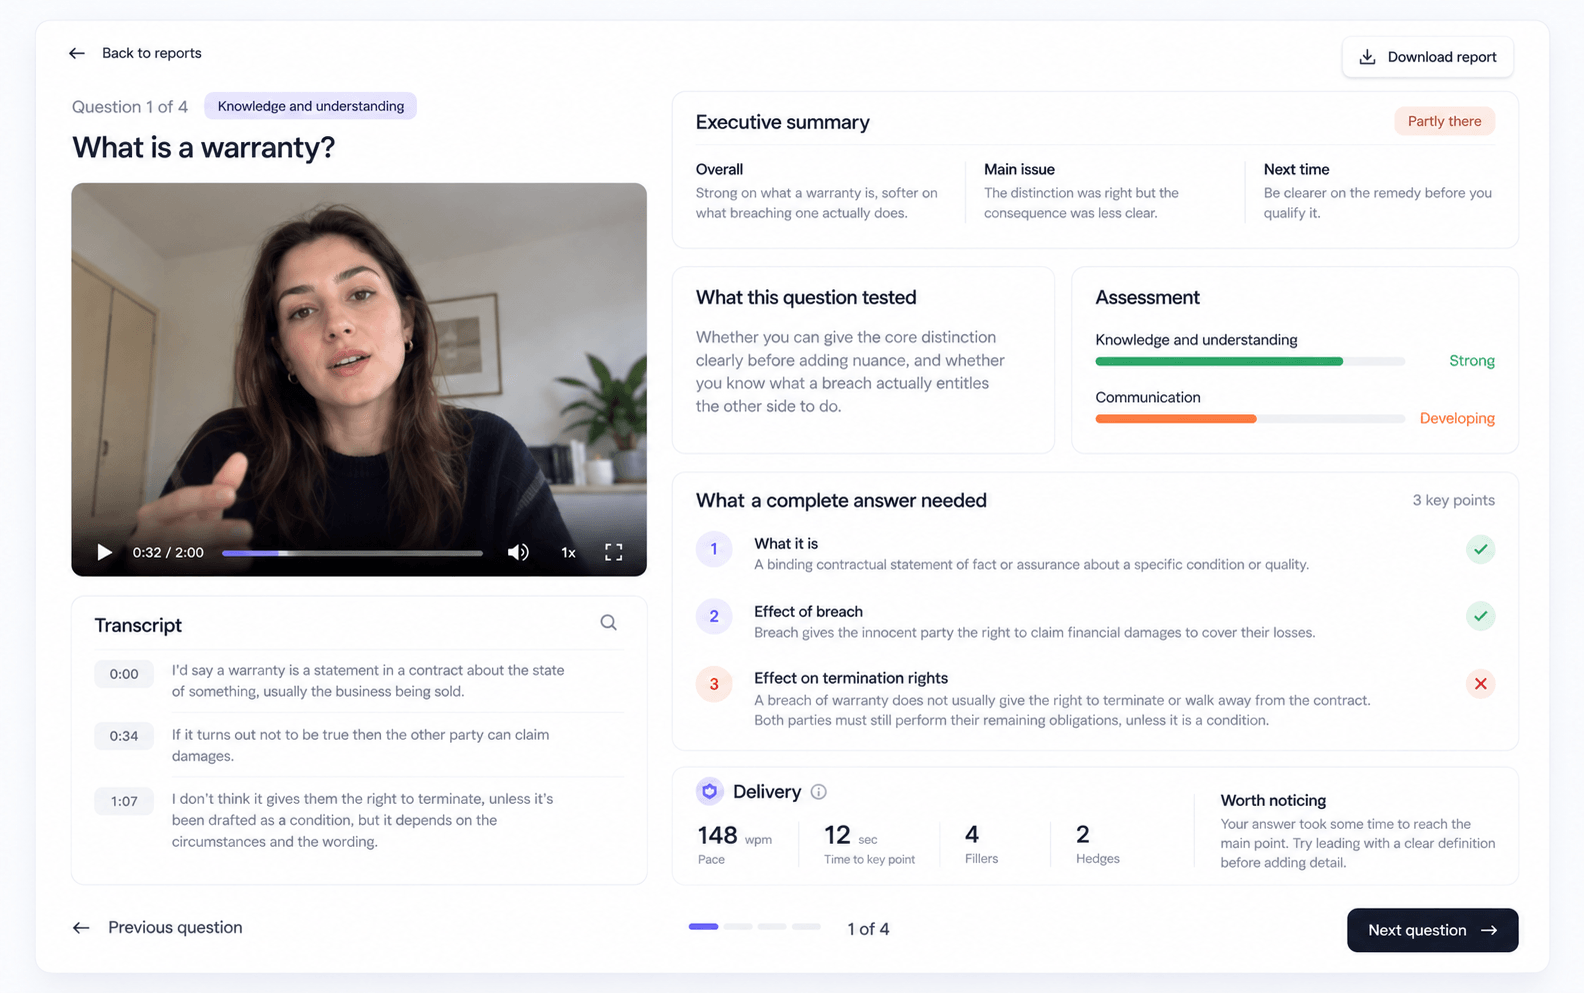Play the interview answer video

click(104, 552)
